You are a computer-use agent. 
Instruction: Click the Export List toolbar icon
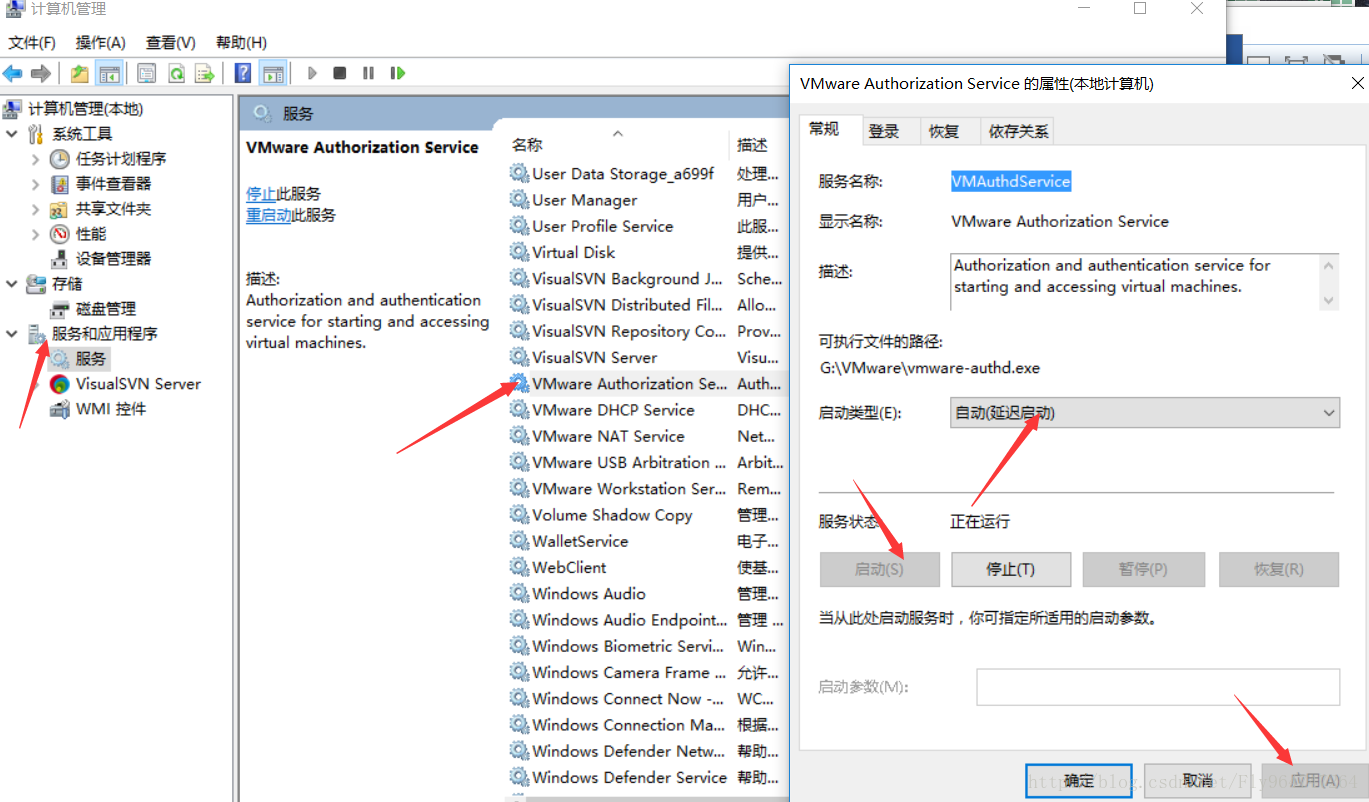[205, 73]
